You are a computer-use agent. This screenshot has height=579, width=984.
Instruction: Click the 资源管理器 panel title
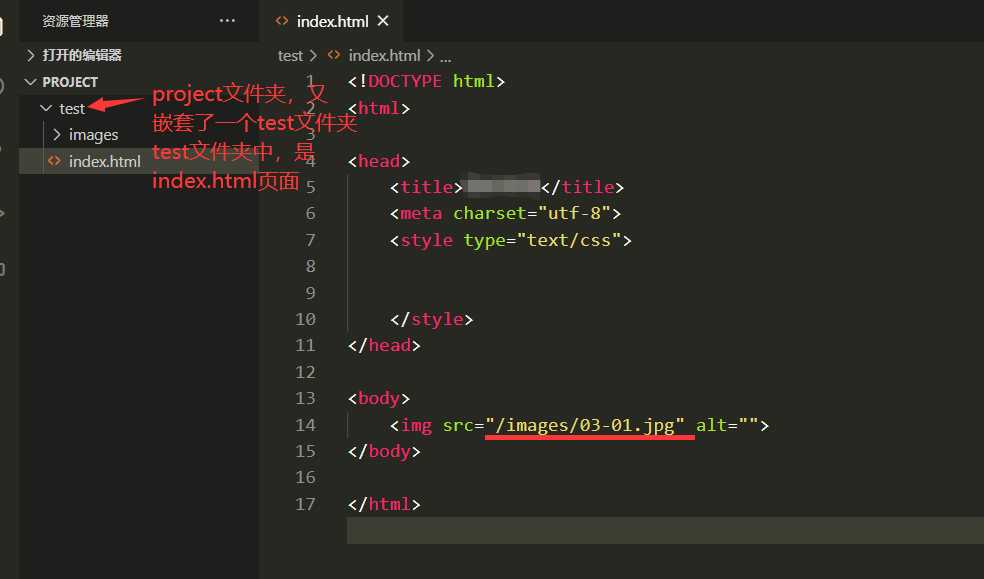coord(75,21)
